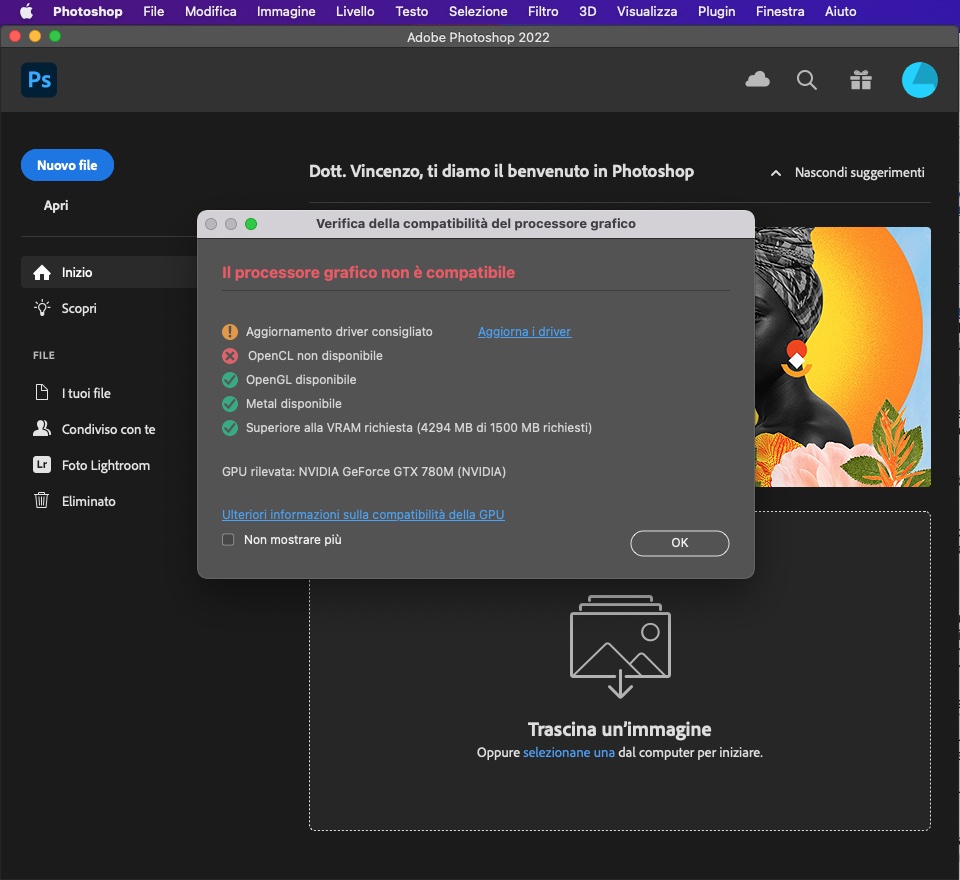The width and height of the screenshot is (960, 880).
Task: Click the GPU rilevata NVIDIA GeForce text
Action: [364, 472]
